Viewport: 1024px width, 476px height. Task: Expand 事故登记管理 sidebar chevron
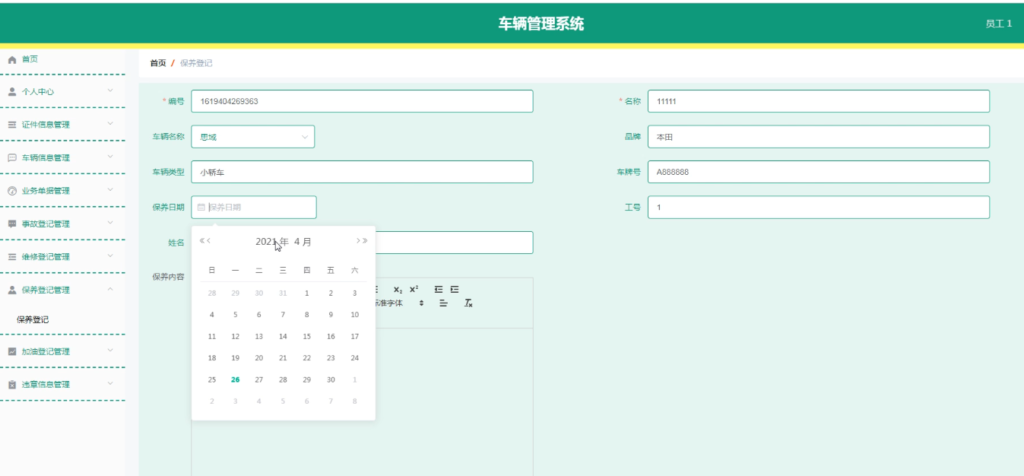pyautogui.click(x=110, y=223)
